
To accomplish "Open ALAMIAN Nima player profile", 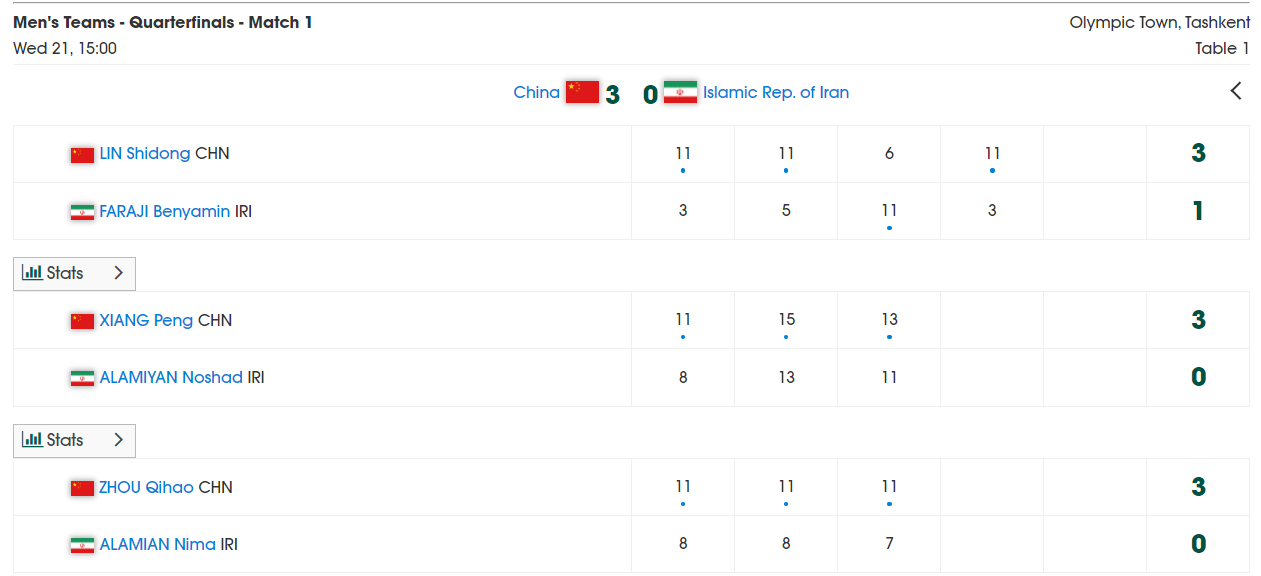I will [x=158, y=544].
